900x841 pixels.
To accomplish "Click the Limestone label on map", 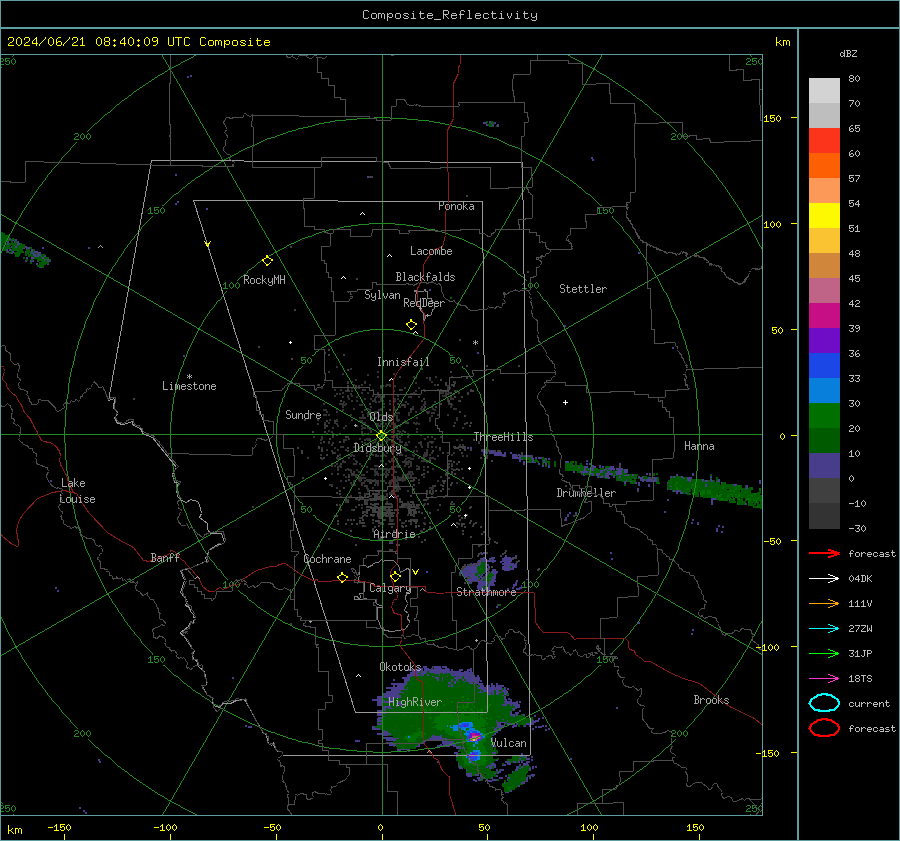I will [189, 386].
